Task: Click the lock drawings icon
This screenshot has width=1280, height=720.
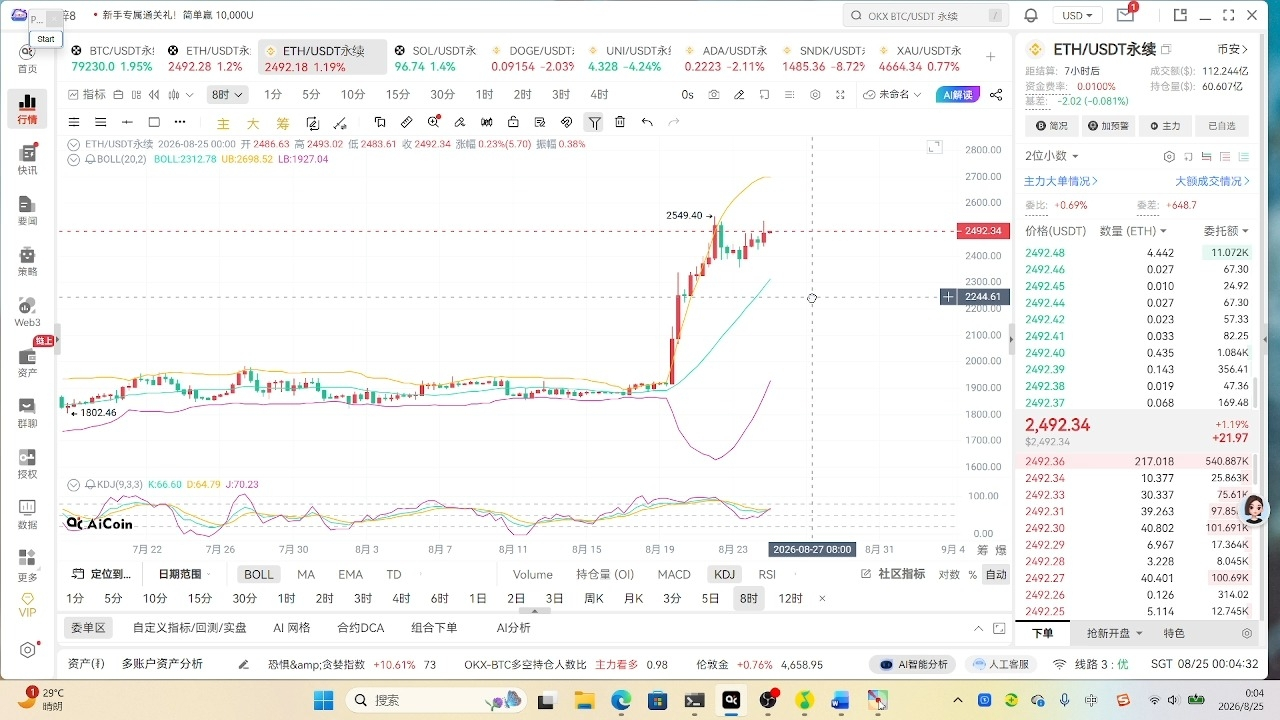Action: coord(513,122)
